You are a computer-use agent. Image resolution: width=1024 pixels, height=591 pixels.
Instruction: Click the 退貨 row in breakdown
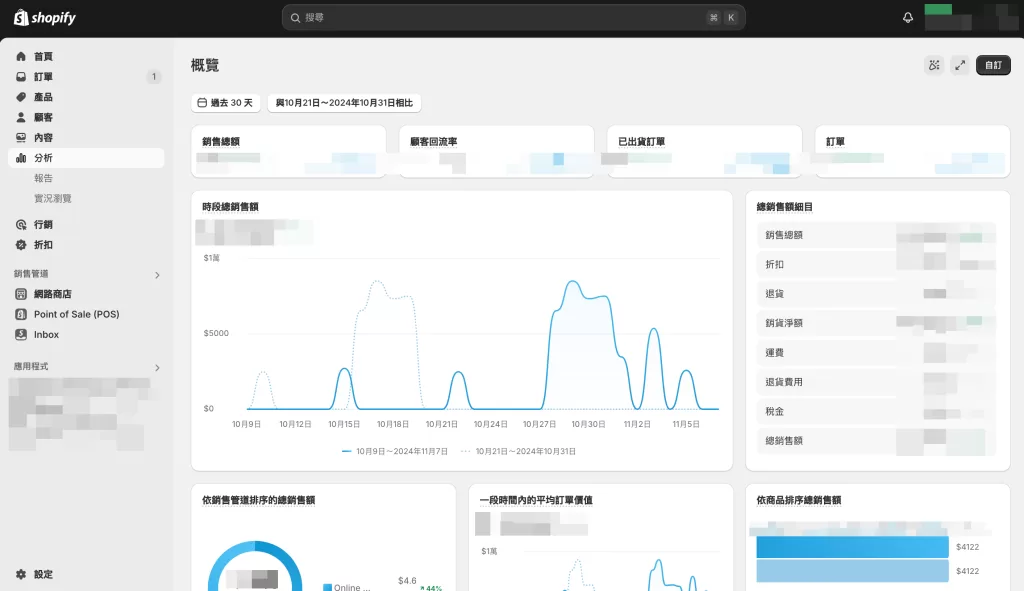(x=878, y=294)
